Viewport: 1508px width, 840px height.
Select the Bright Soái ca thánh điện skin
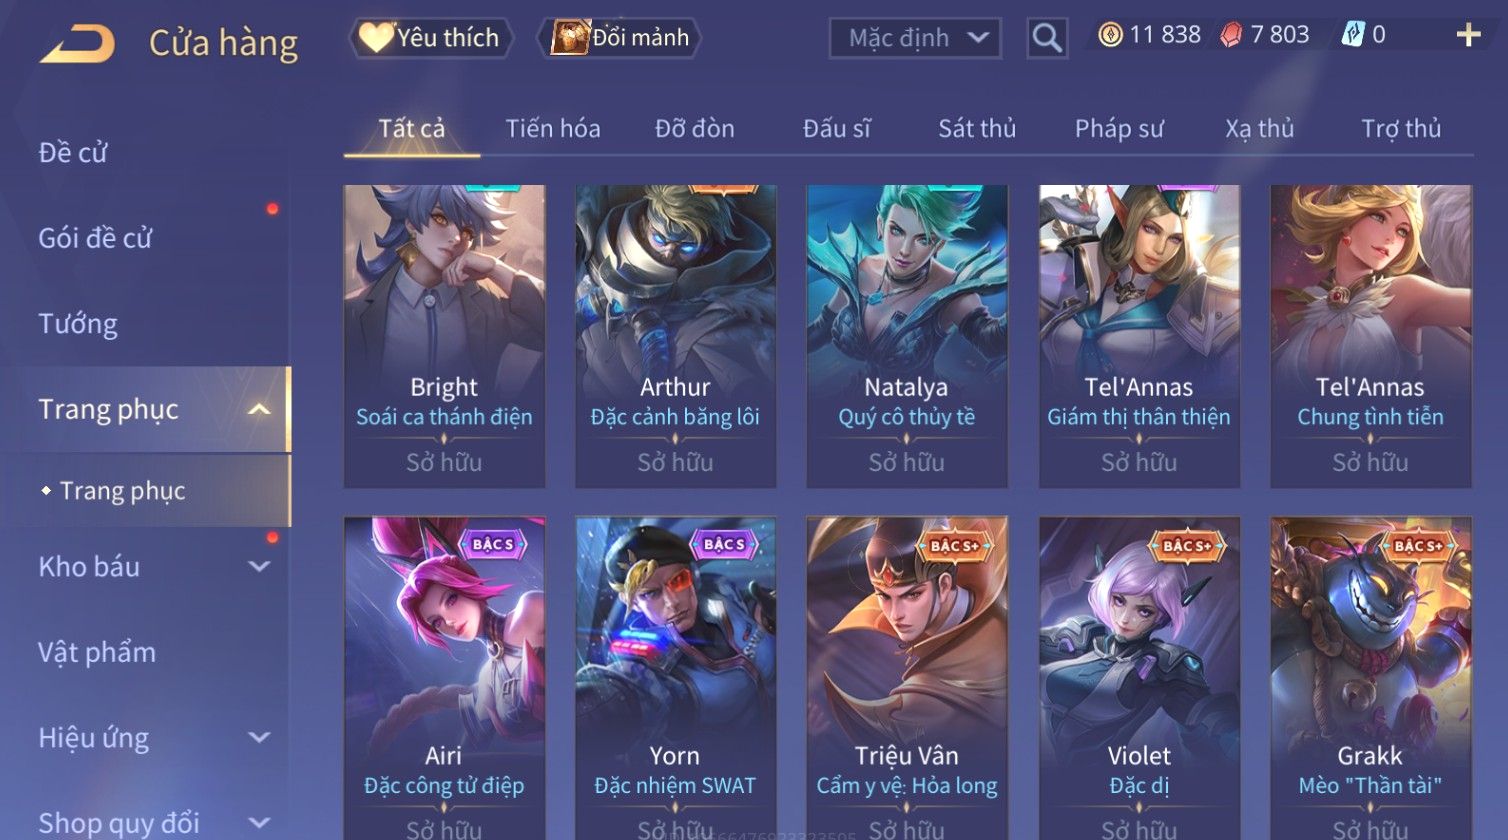pos(444,336)
